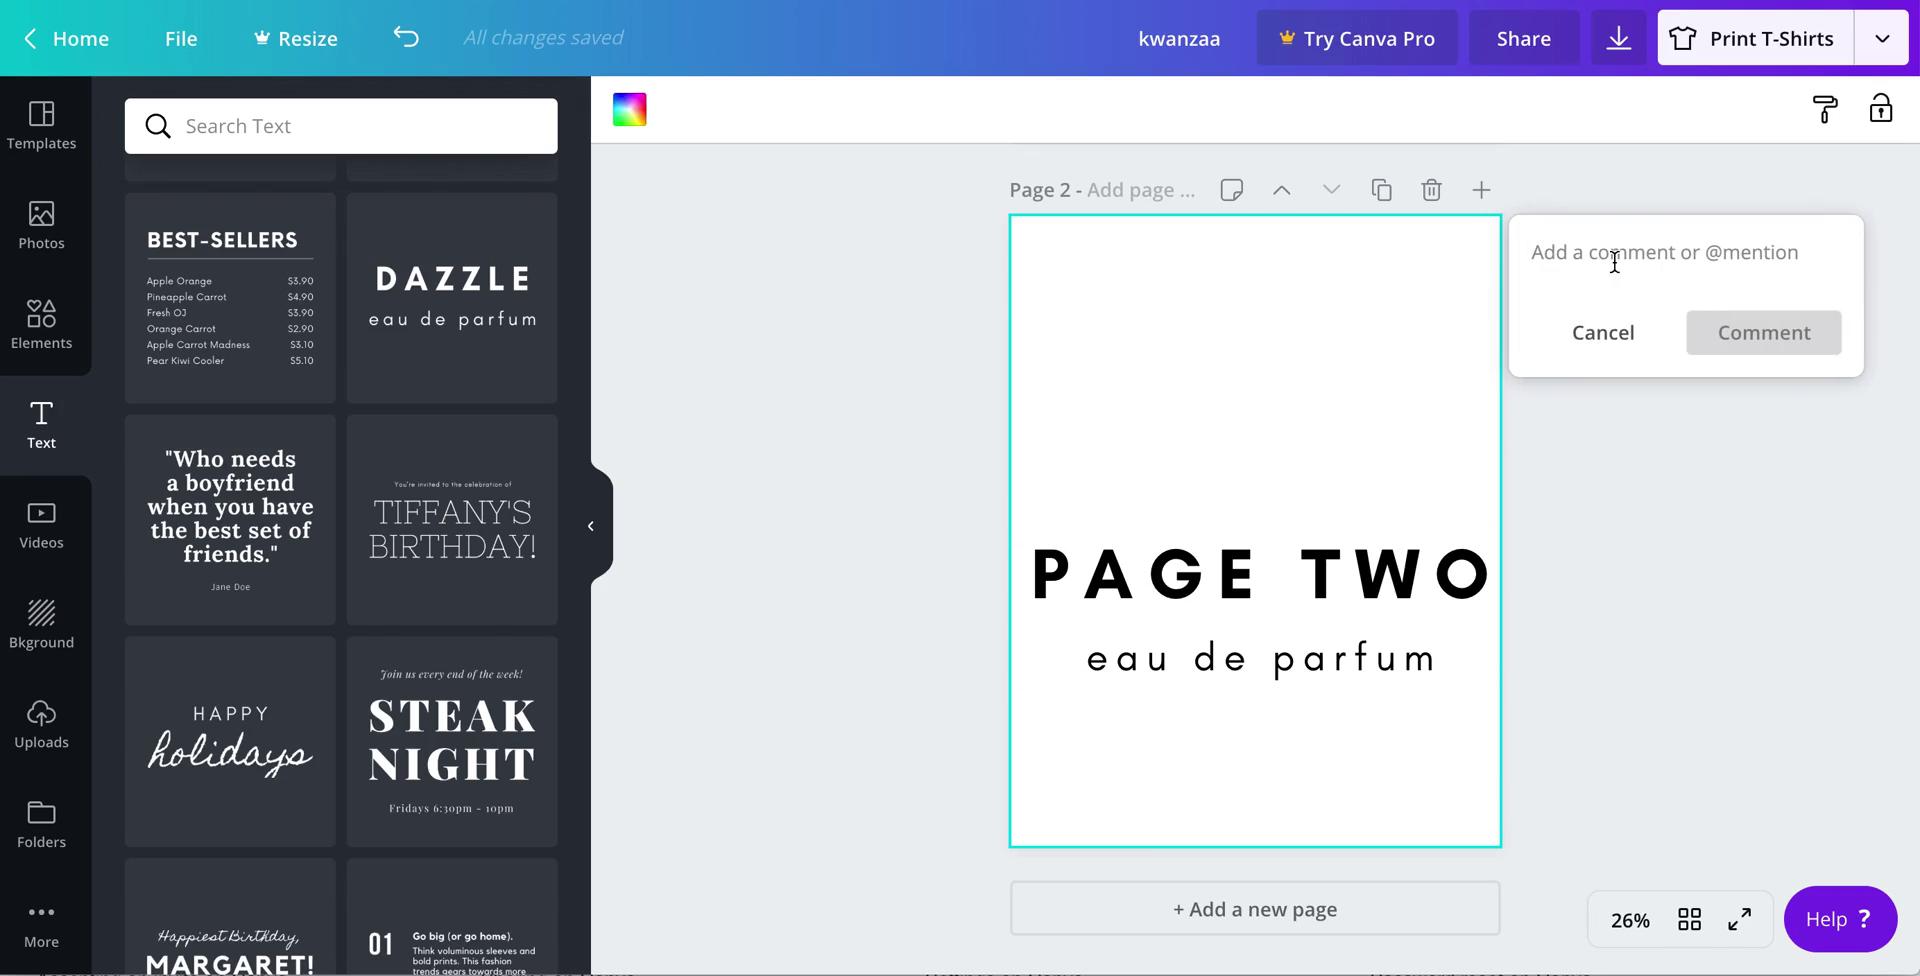Duplicate Page 2 with copy icon
This screenshot has height=976, width=1920.
(1381, 190)
